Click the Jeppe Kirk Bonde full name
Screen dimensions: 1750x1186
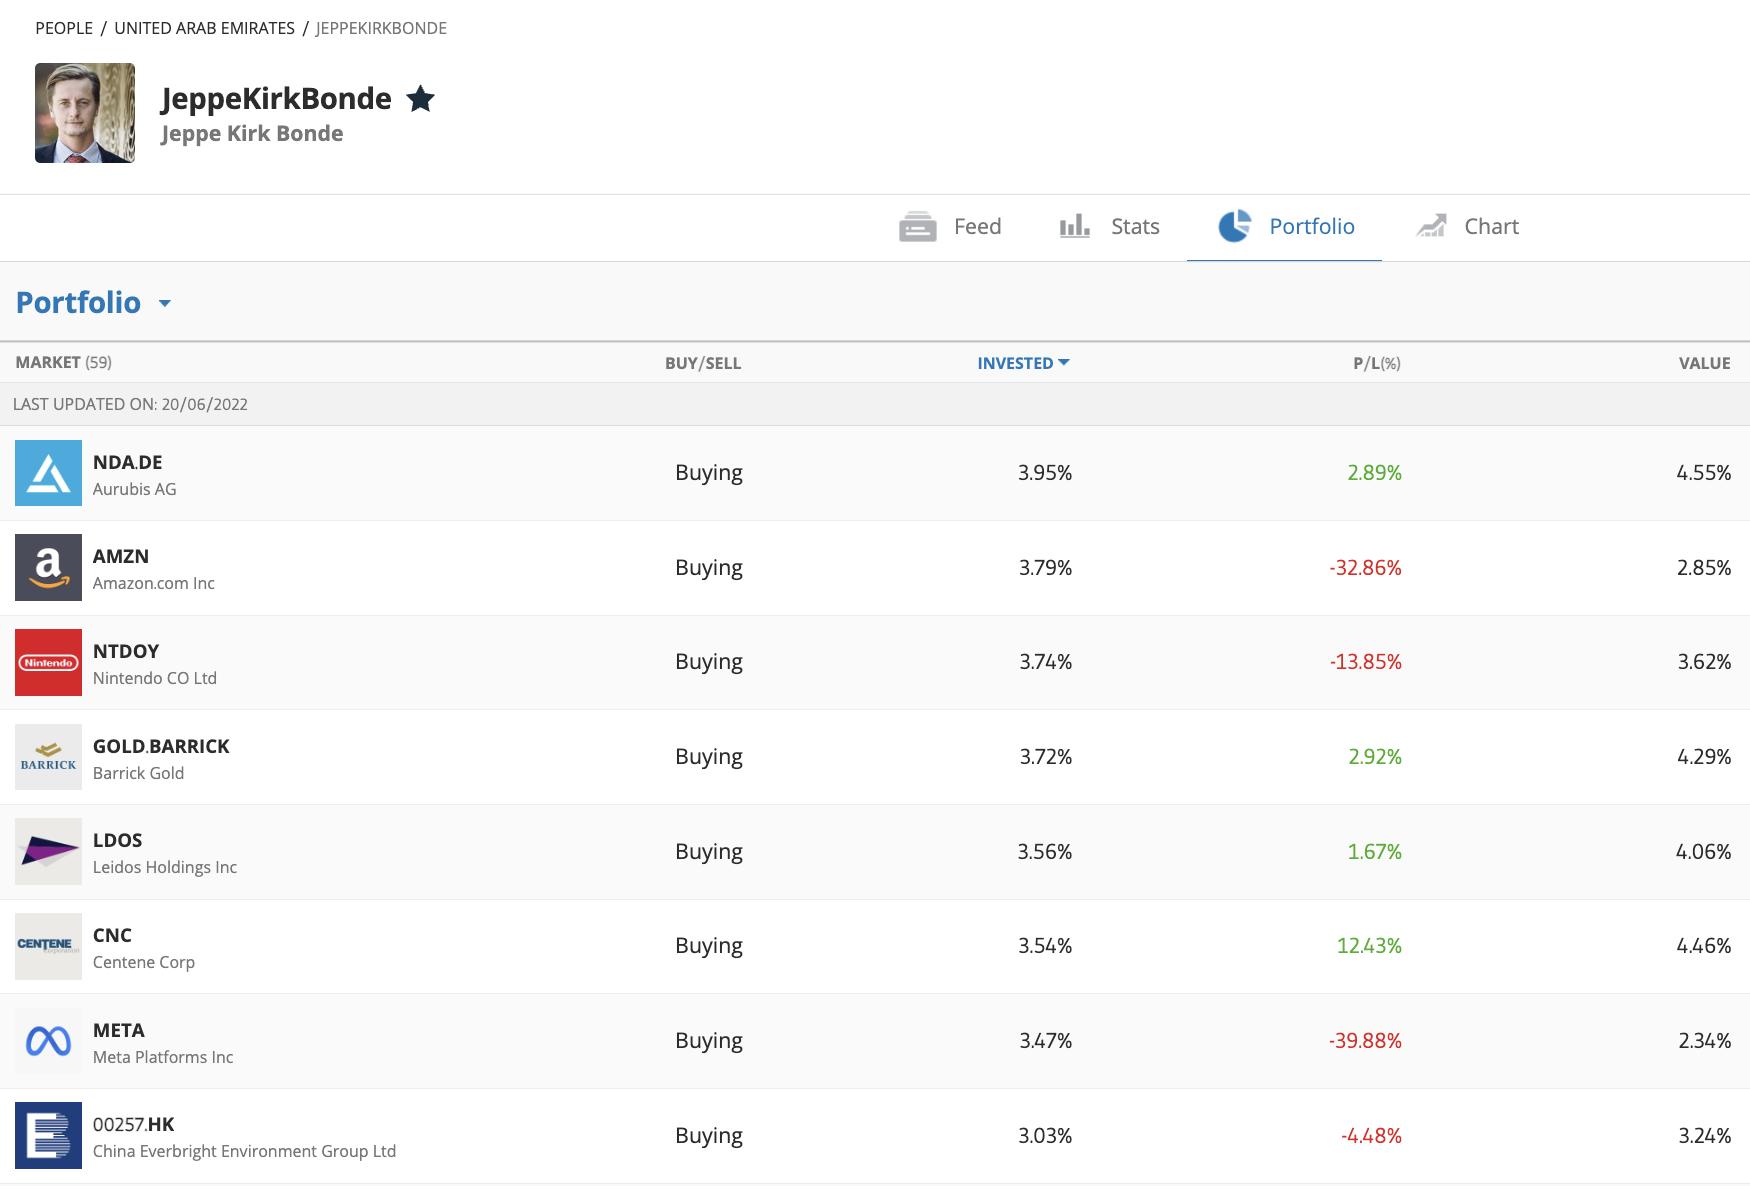coord(252,133)
